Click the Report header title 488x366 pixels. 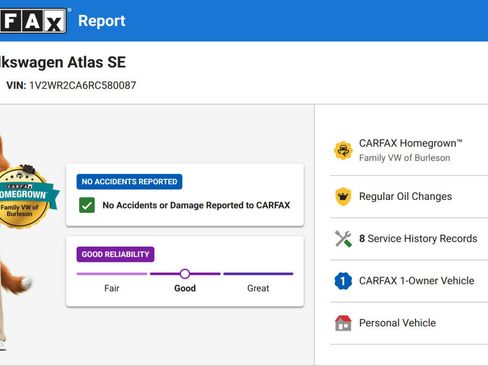pos(102,21)
